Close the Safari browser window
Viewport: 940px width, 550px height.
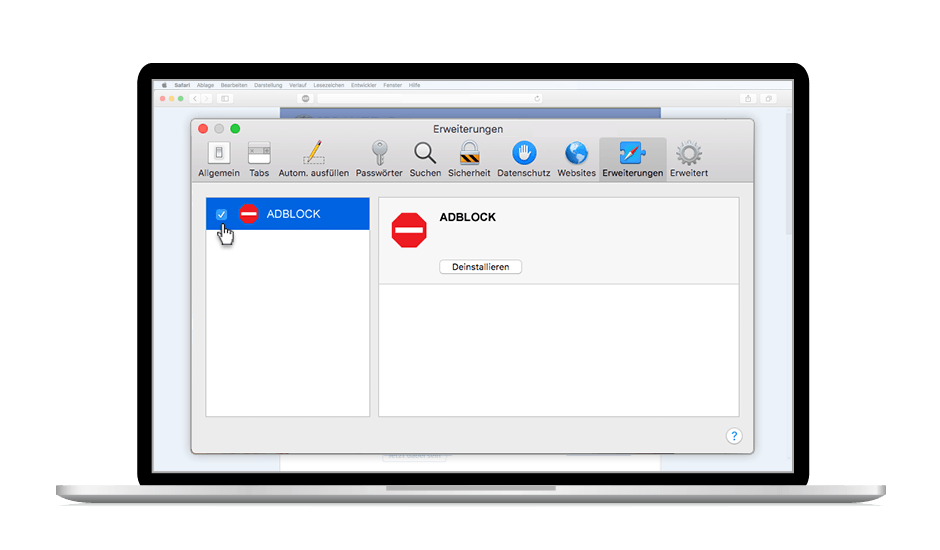point(162,98)
